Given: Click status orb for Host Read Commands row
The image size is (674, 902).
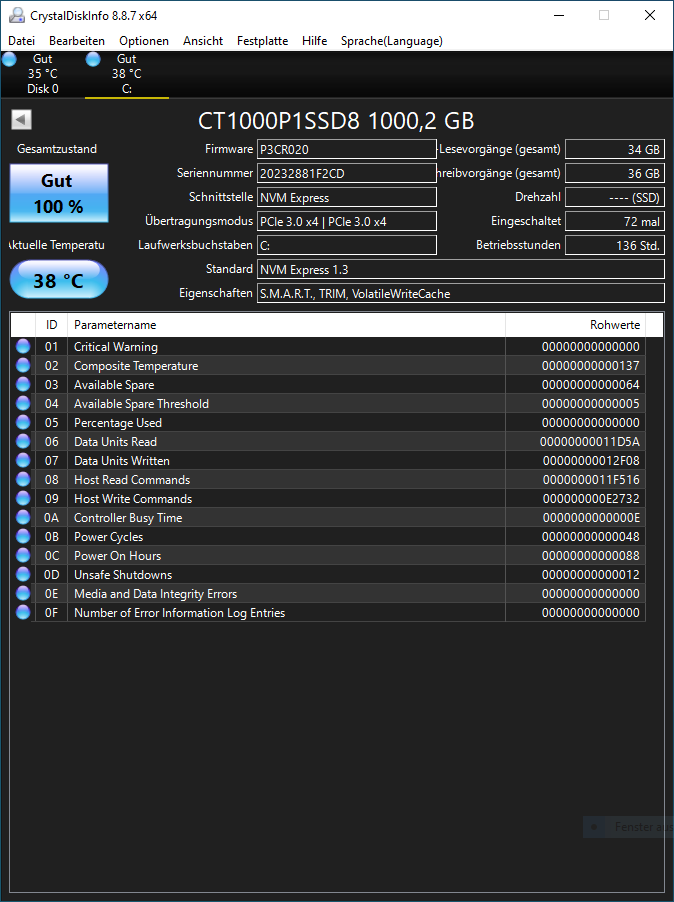Looking at the screenshot, I should coord(23,479).
